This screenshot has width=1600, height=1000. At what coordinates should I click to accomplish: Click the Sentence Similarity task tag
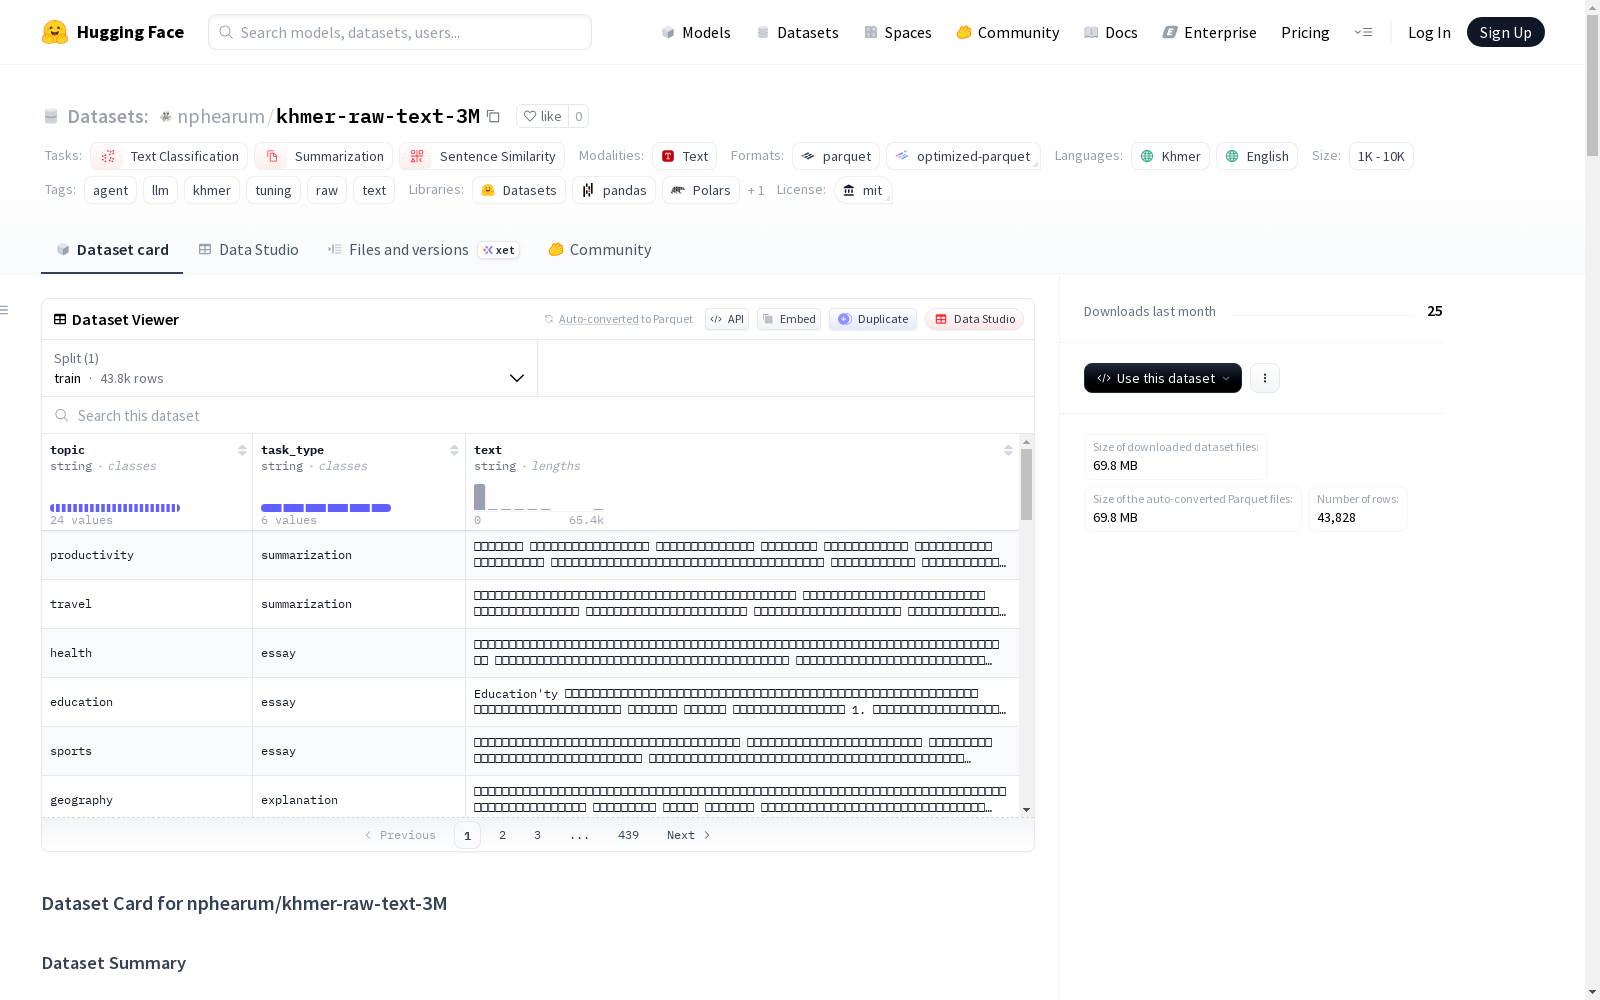click(482, 156)
